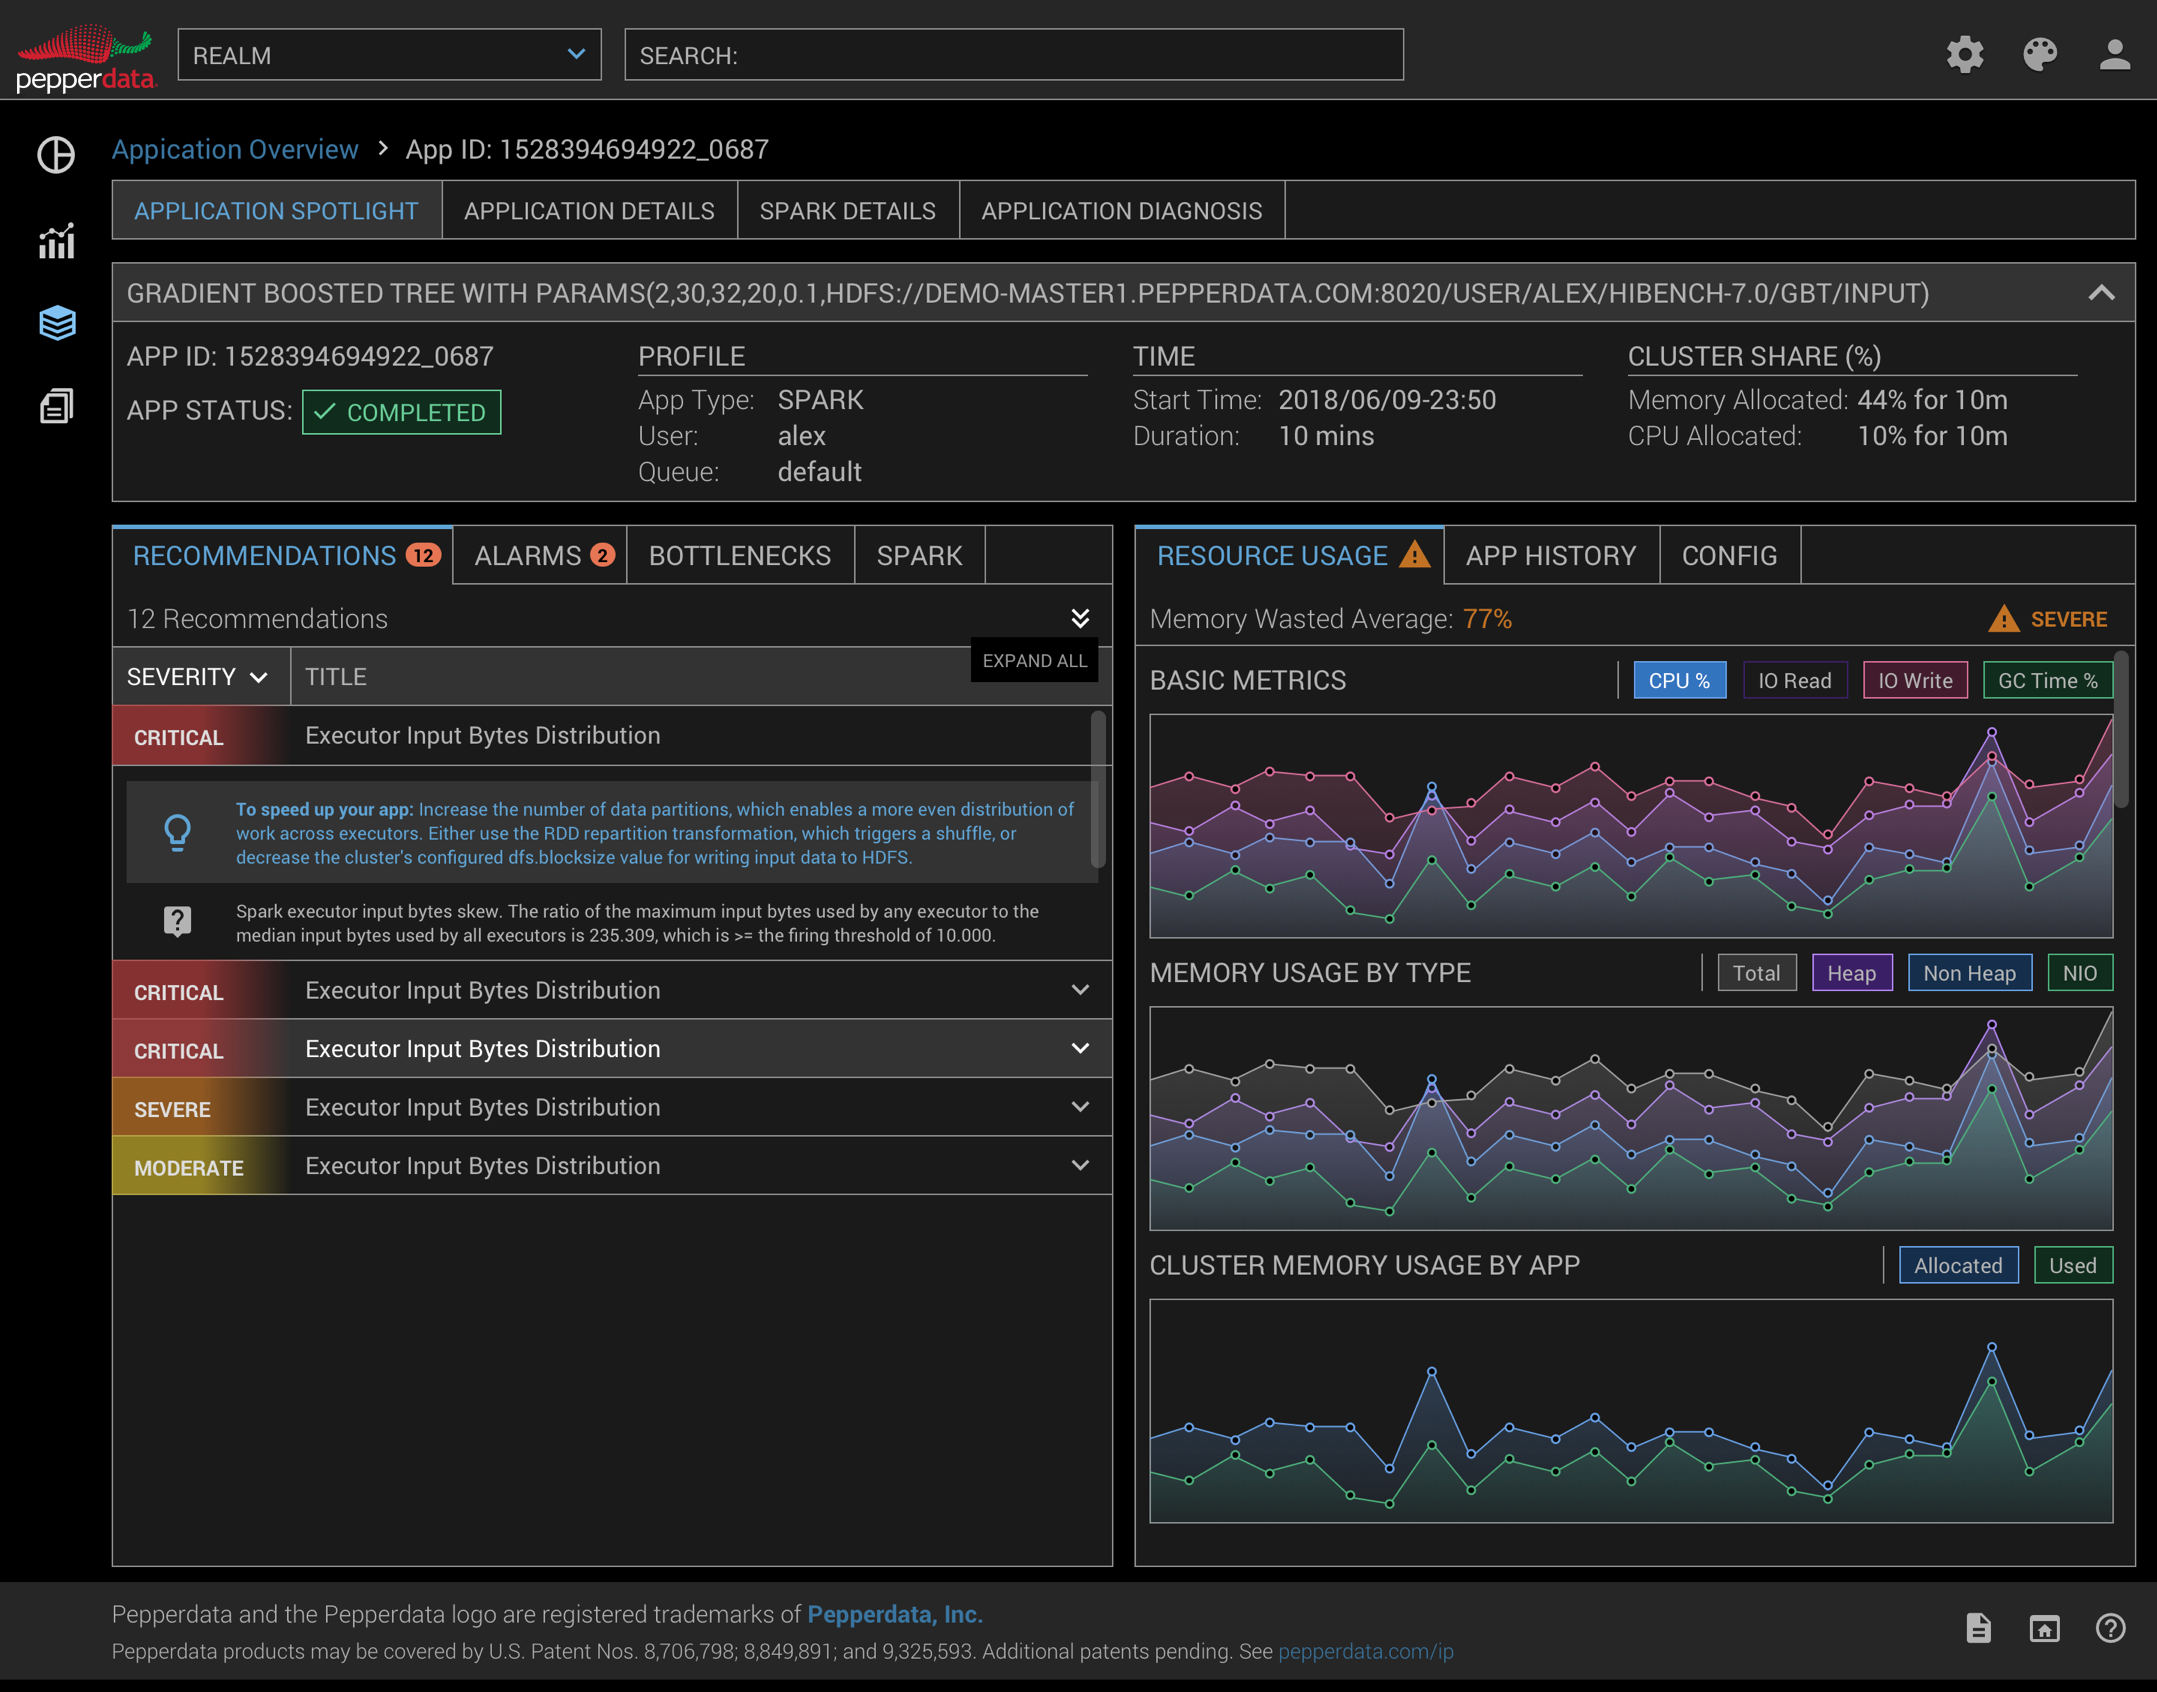Open the user profile icon top right
The image size is (2157, 1692).
2114,55
